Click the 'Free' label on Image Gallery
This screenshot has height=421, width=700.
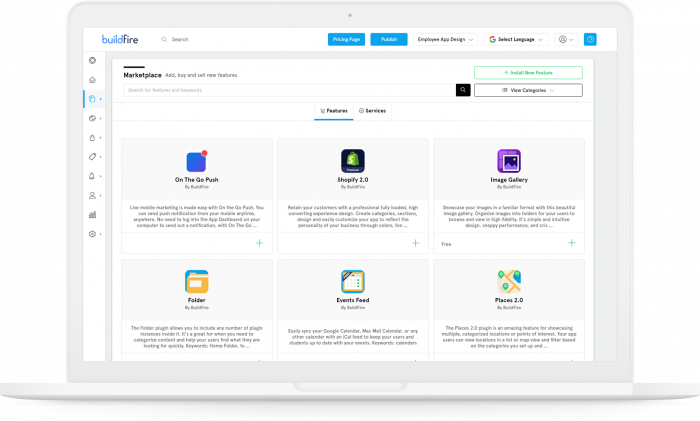click(x=446, y=244)
